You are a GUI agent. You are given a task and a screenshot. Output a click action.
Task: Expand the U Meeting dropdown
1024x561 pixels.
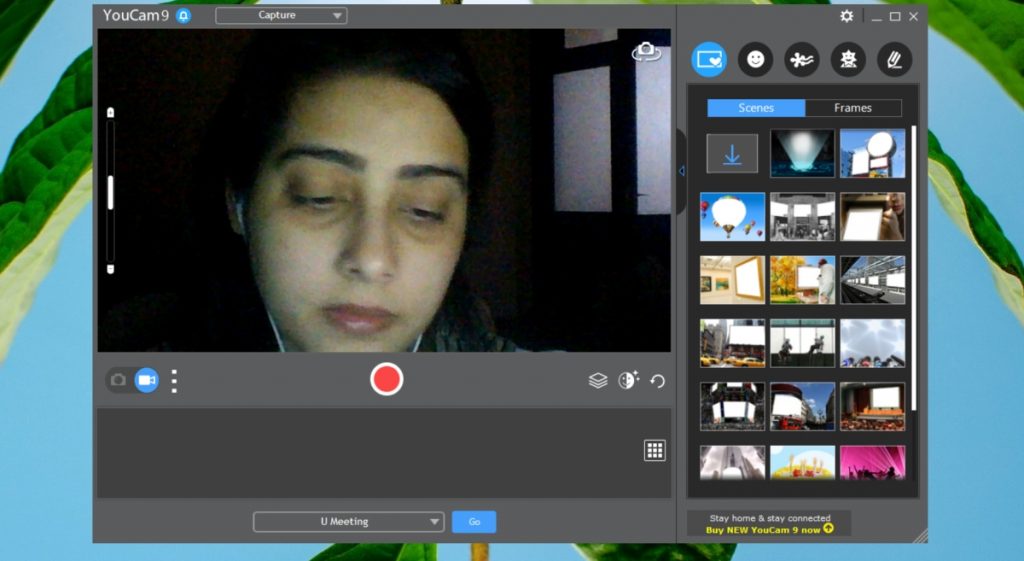click(349, 522)
